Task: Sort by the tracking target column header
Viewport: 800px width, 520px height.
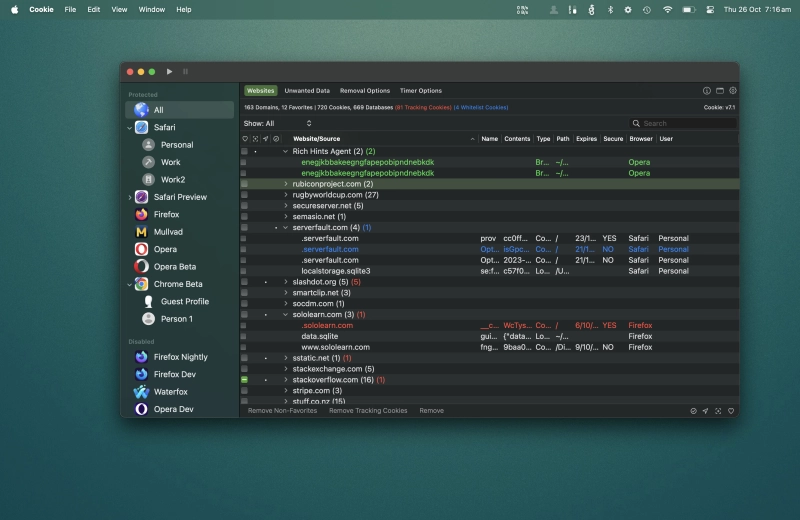Action: click(255, 139)
